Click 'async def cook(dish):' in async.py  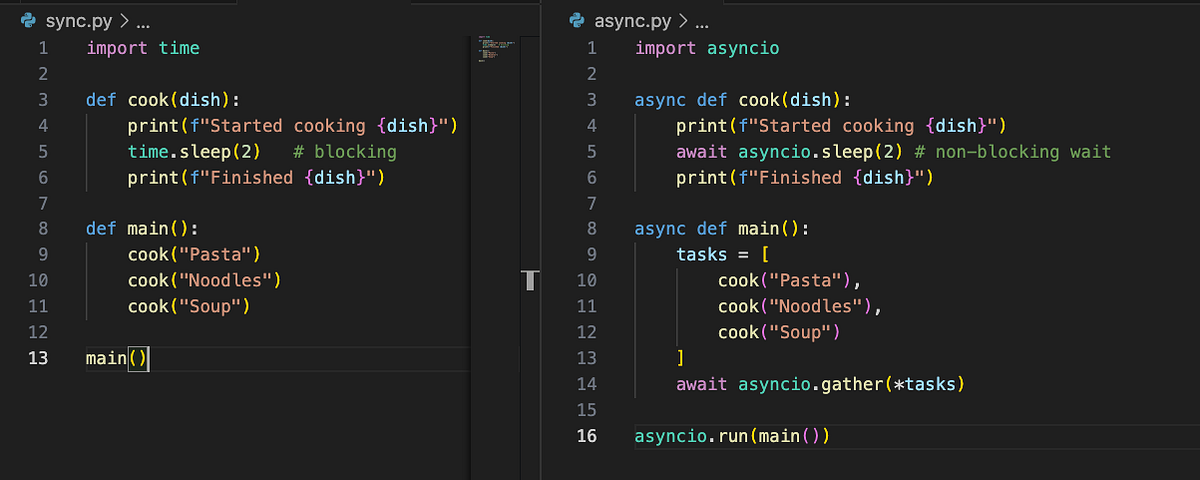coord(743,100)
